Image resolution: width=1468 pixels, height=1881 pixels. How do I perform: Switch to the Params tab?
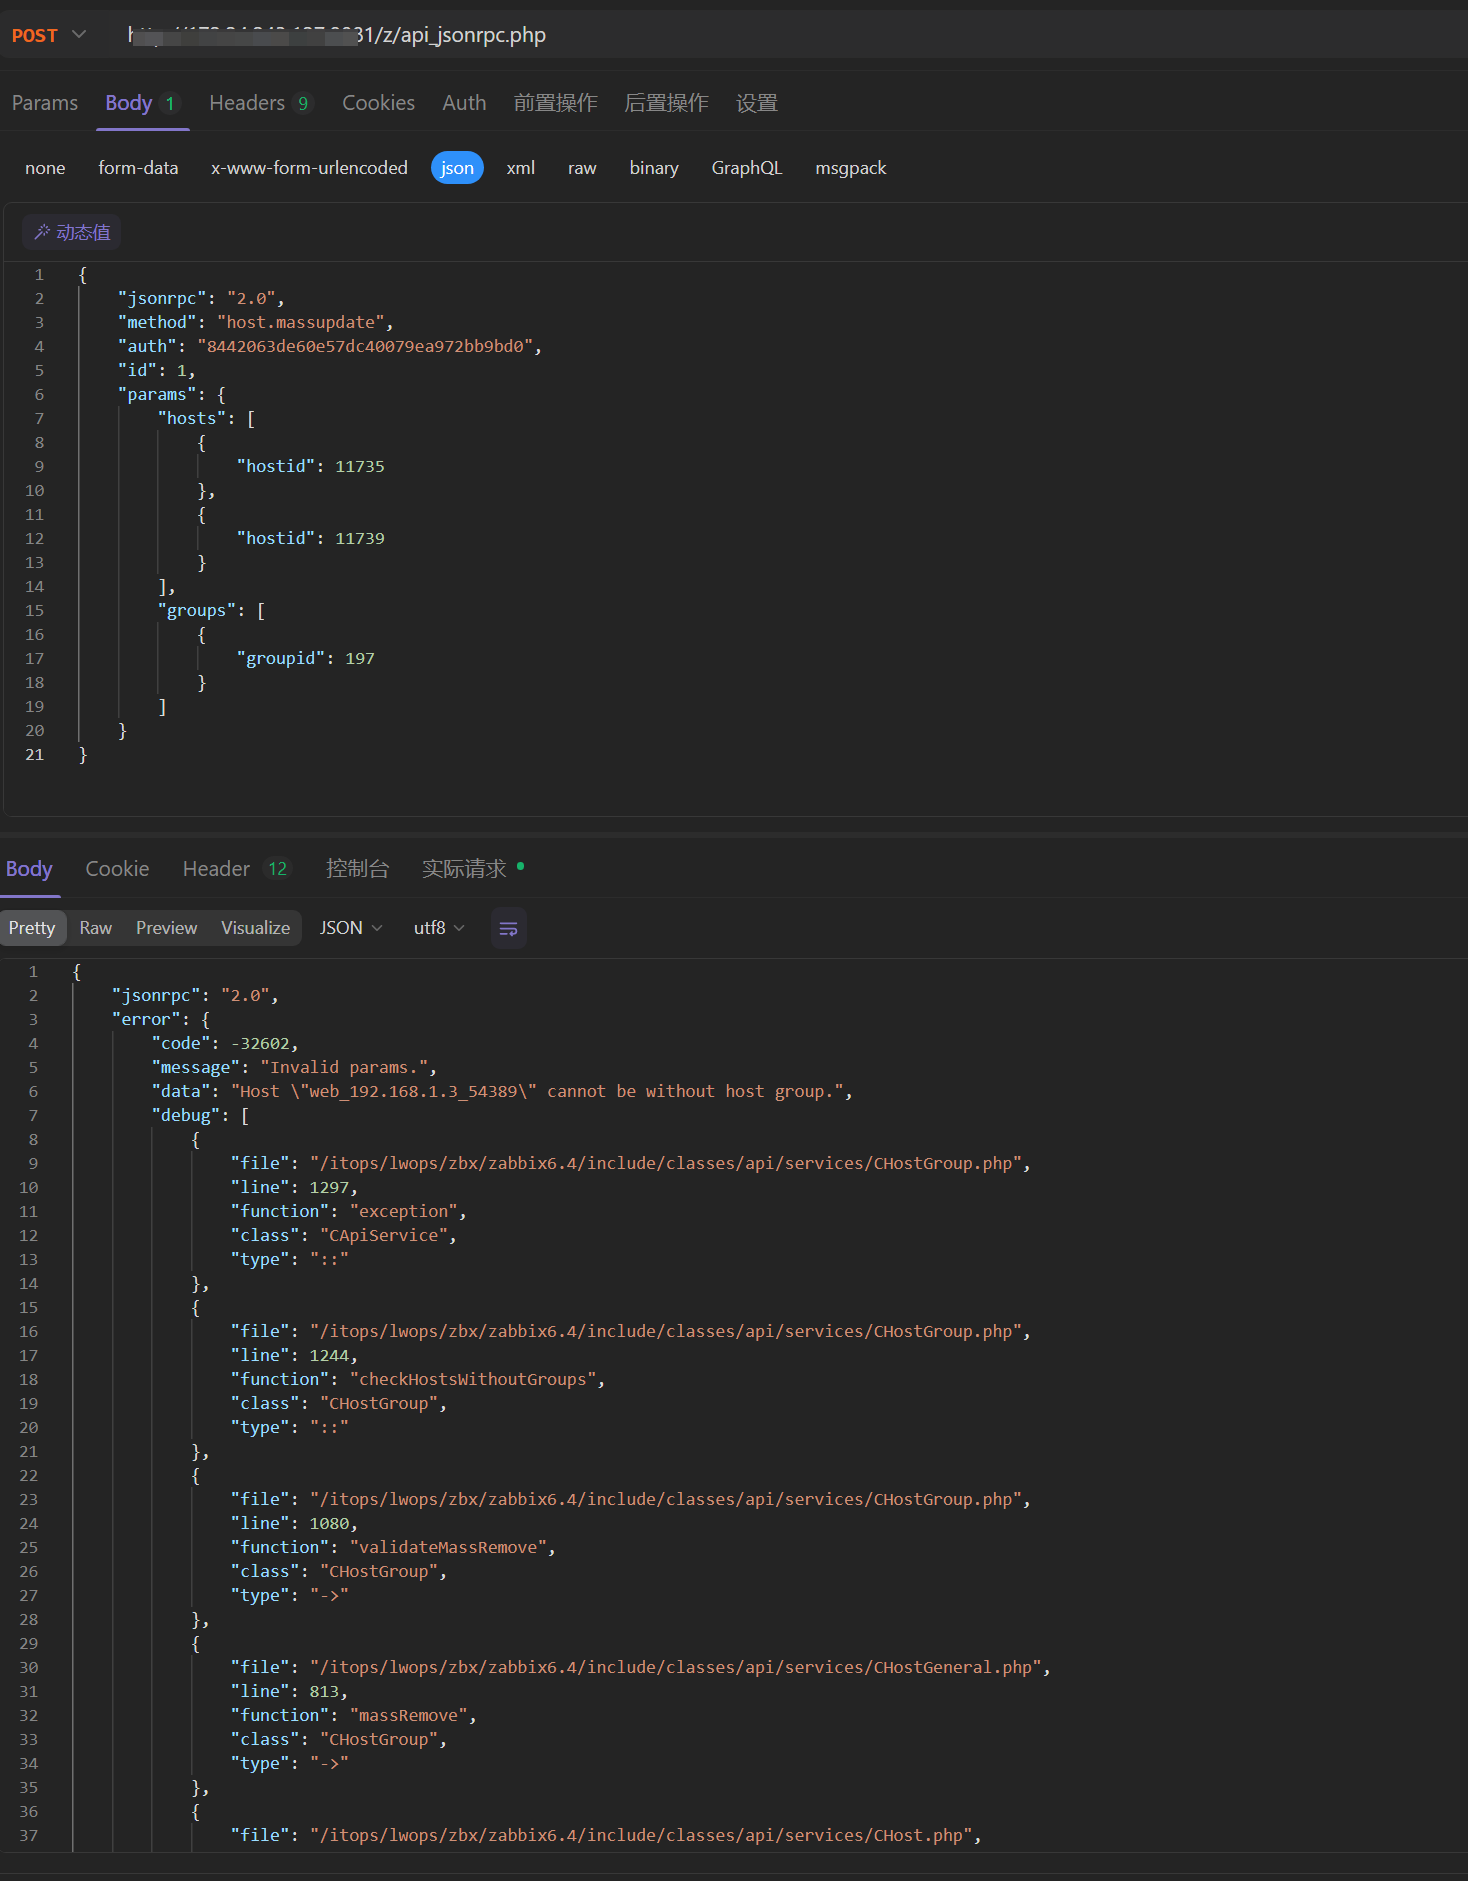45,103
